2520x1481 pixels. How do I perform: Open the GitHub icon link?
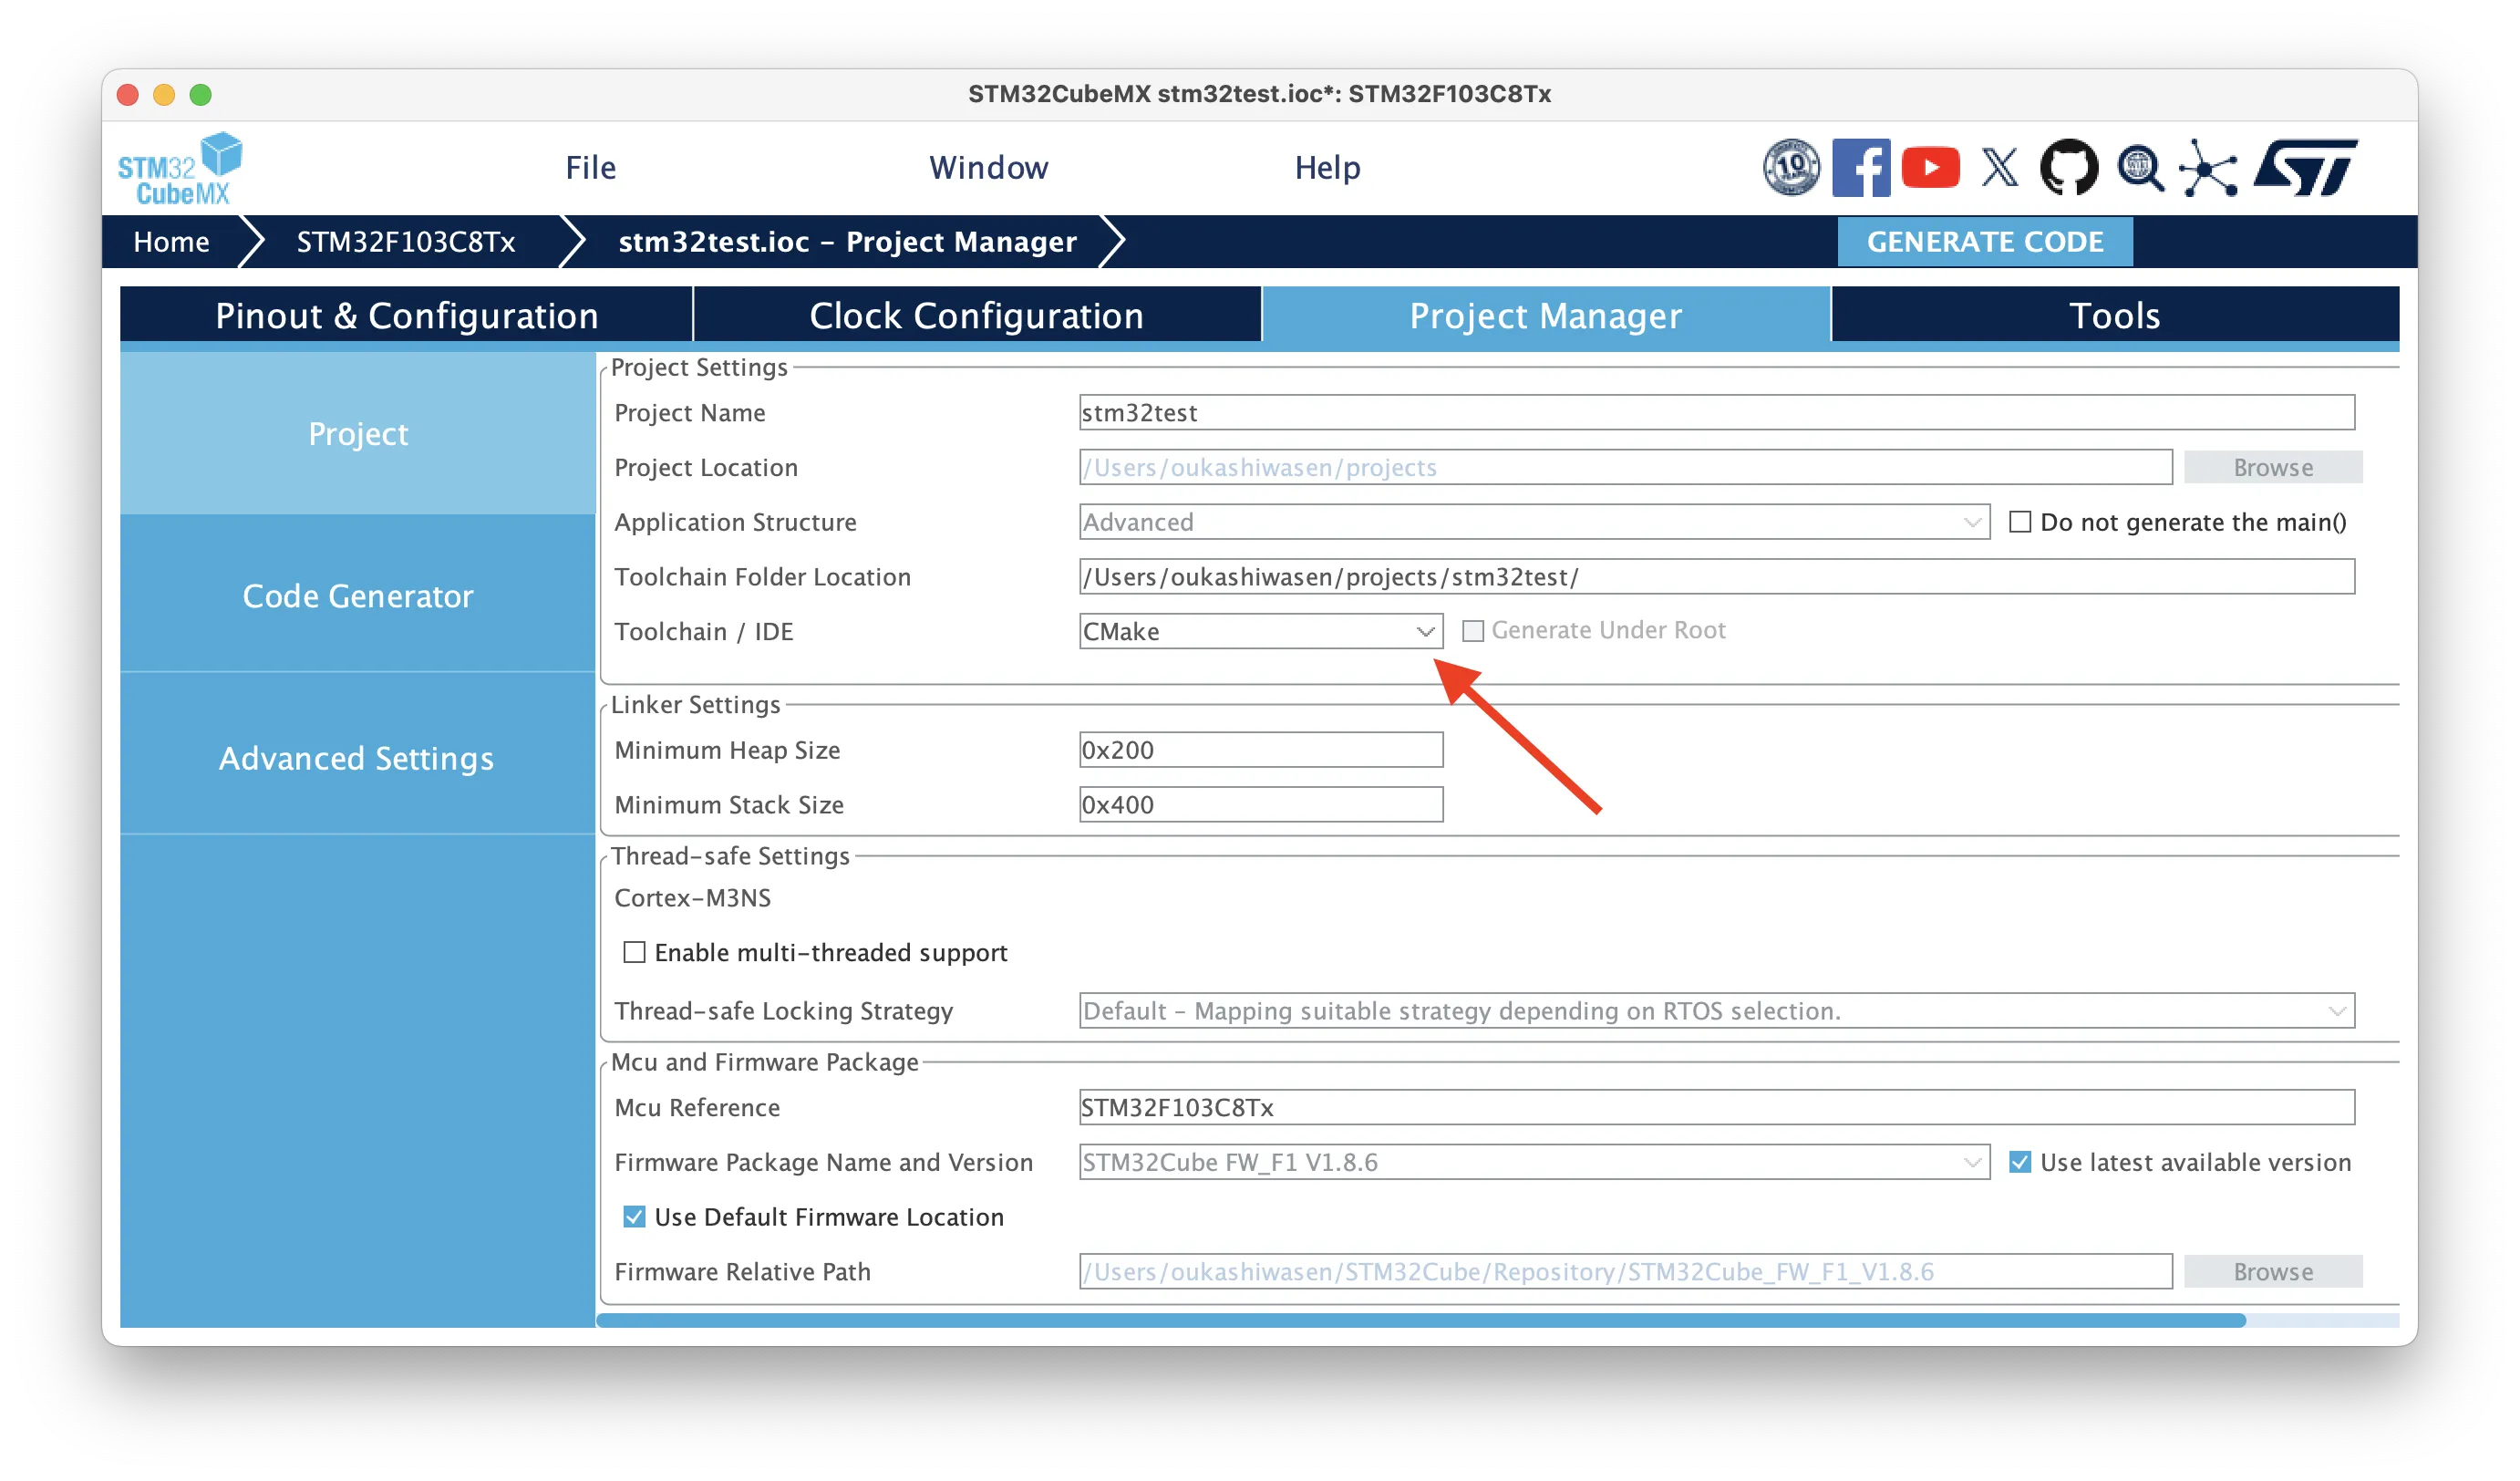(x=2069, y=168)
